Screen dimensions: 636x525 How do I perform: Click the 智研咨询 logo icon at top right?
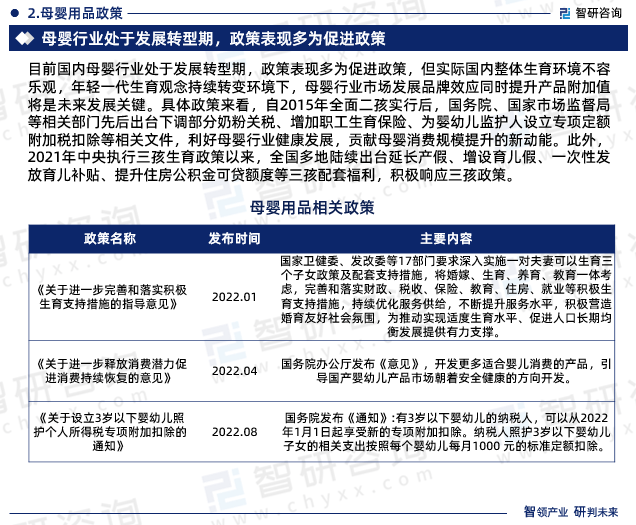coord(565,13)
